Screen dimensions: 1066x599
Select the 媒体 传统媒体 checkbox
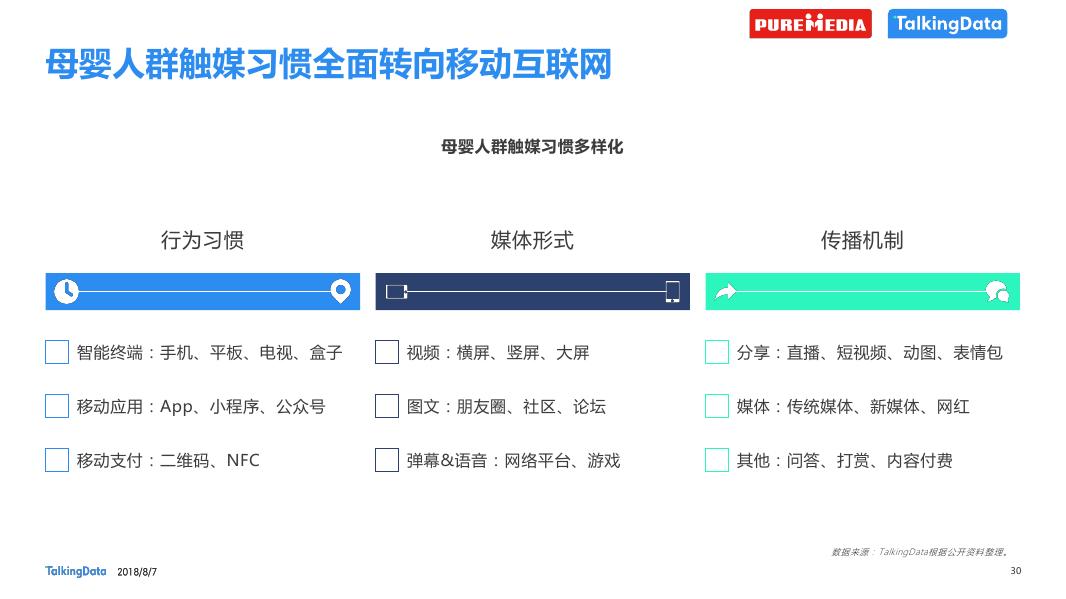pos(717,406)
